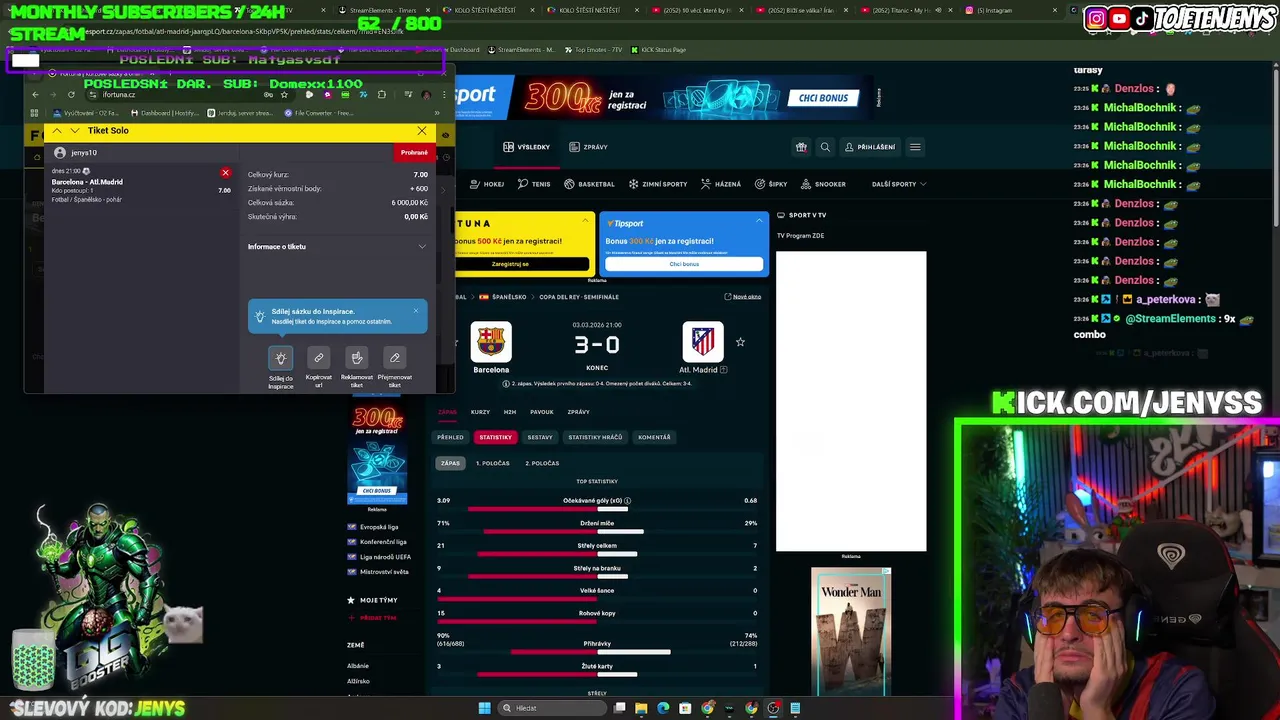This screenshot has width=1280, height=720.
Task: Open Evropská liga in sidebar
Action: pyautogui.click(x=378, y=527)
